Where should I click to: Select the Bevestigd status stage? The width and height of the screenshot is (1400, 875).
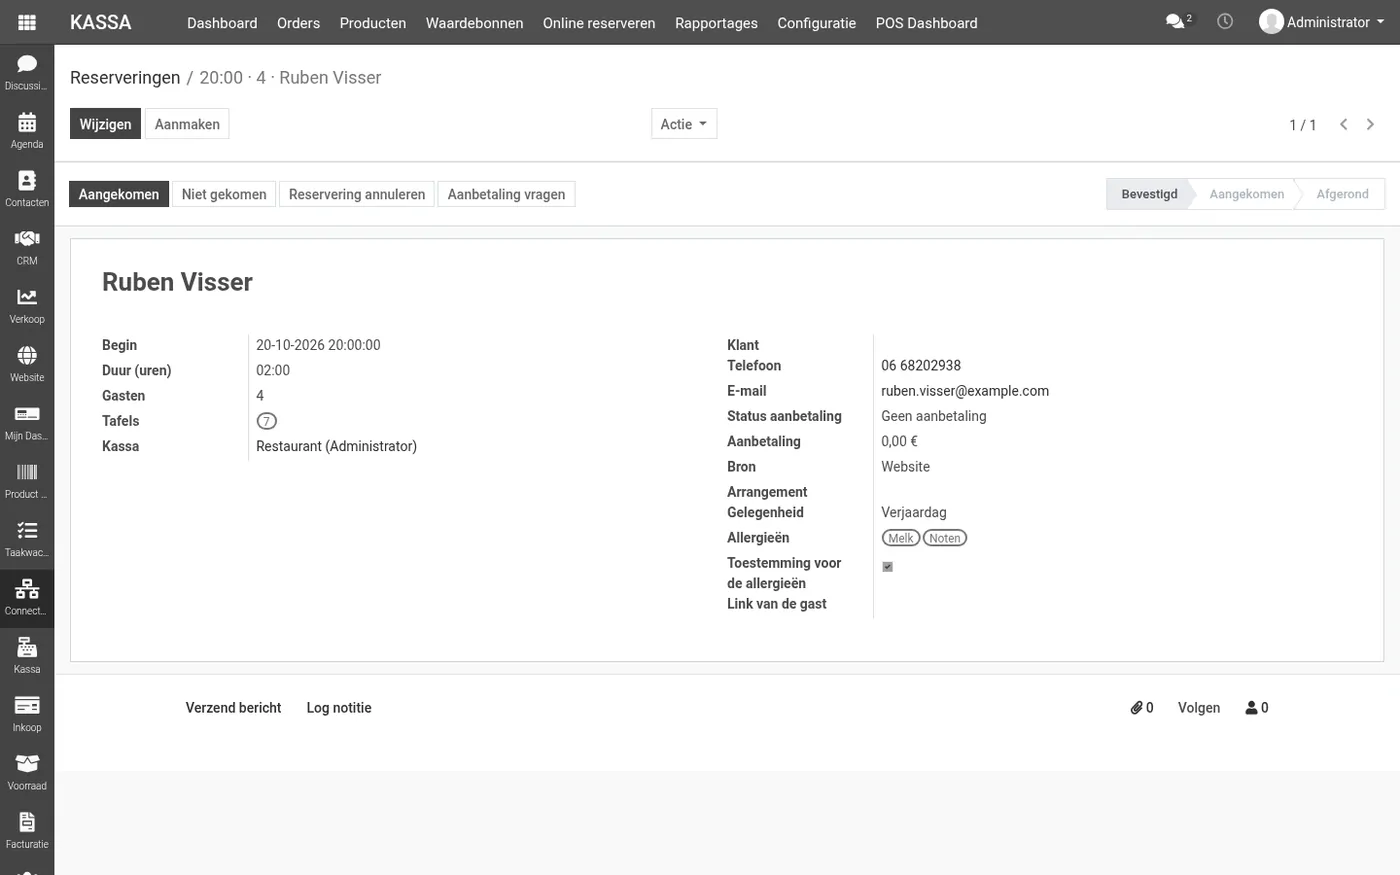point(1149,194)
